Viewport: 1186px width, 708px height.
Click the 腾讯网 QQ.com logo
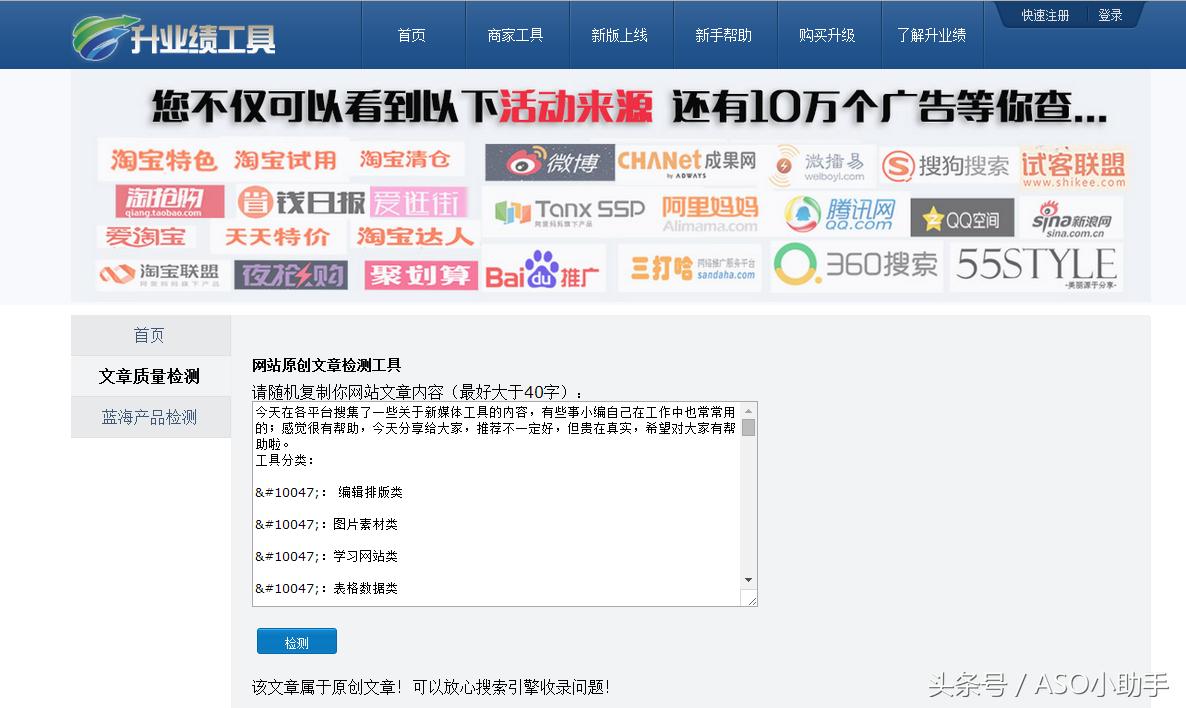(838, 214)
